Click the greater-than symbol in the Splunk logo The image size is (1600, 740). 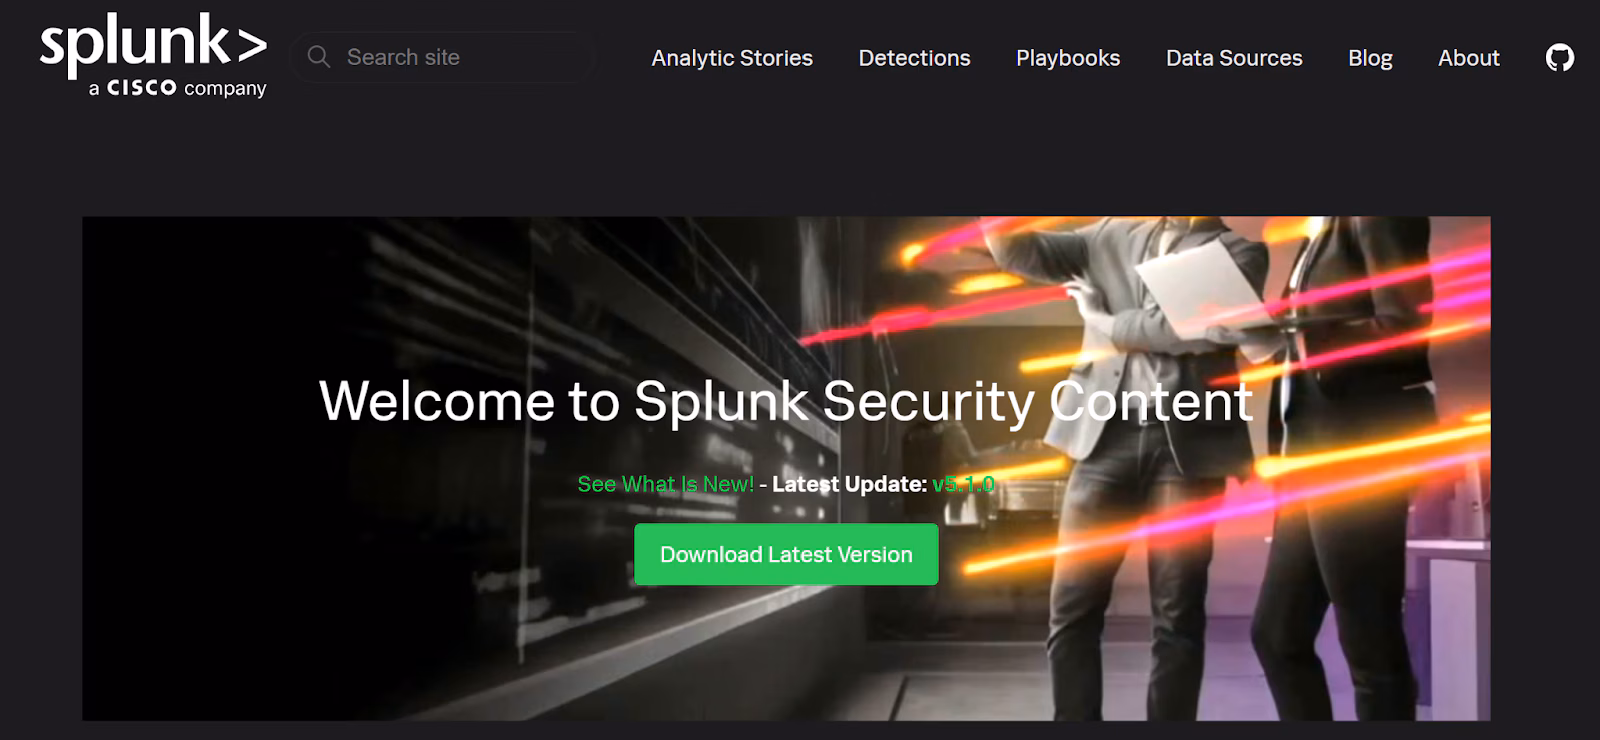click(x=250, y=45)
